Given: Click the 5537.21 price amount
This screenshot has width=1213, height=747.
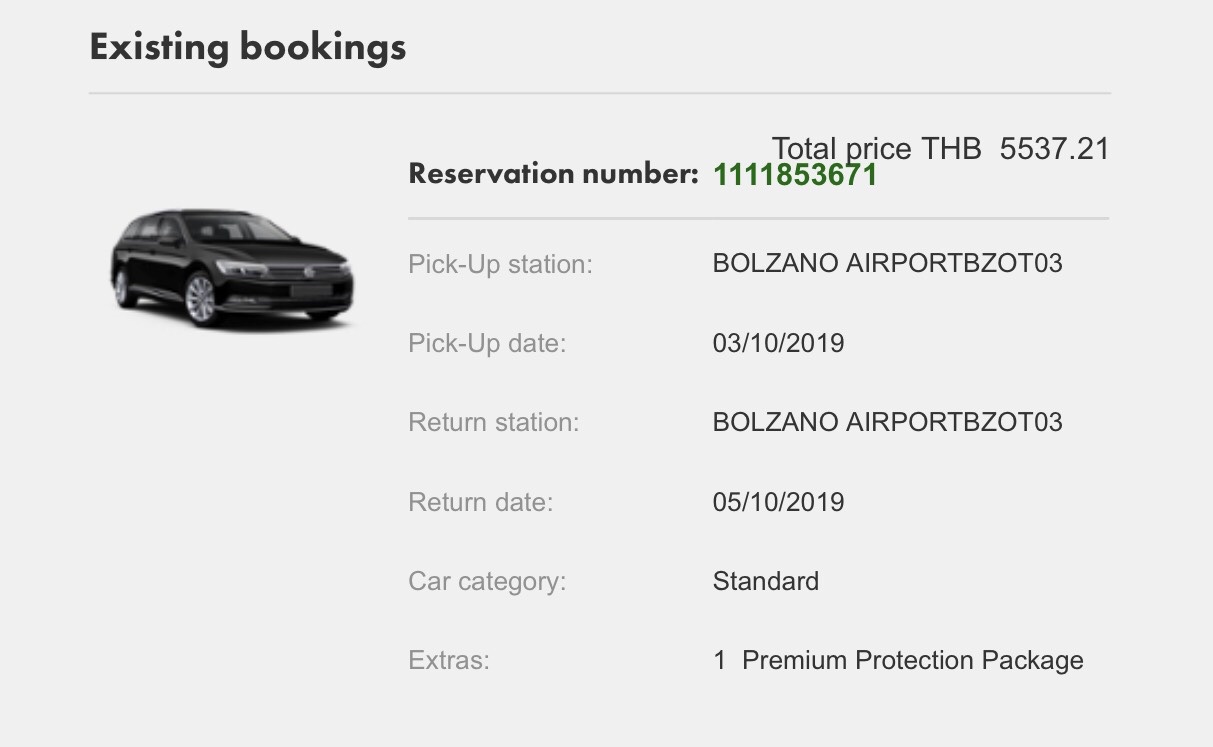Looking at the screenshot, I should [x=1054, y=149].
